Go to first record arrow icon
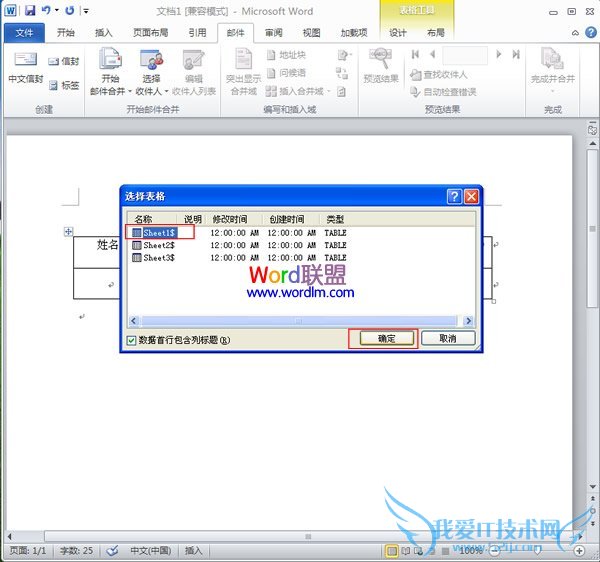600x562 pixels. [x=416, y=54]
